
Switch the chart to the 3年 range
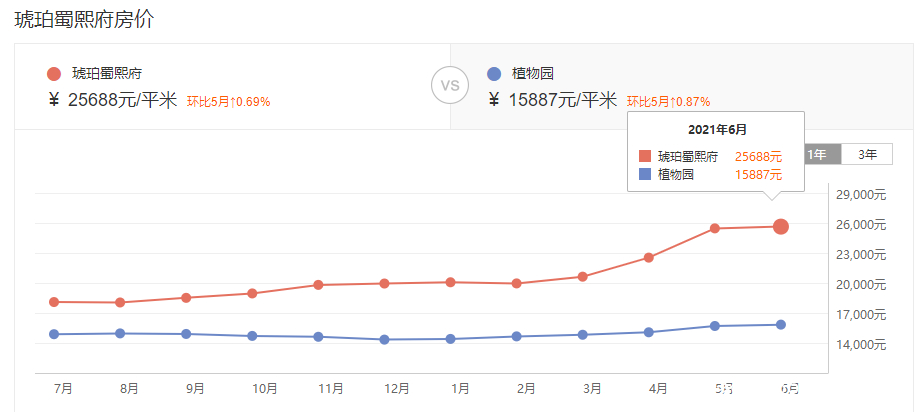pyautogui.click(x=867, y=154)
